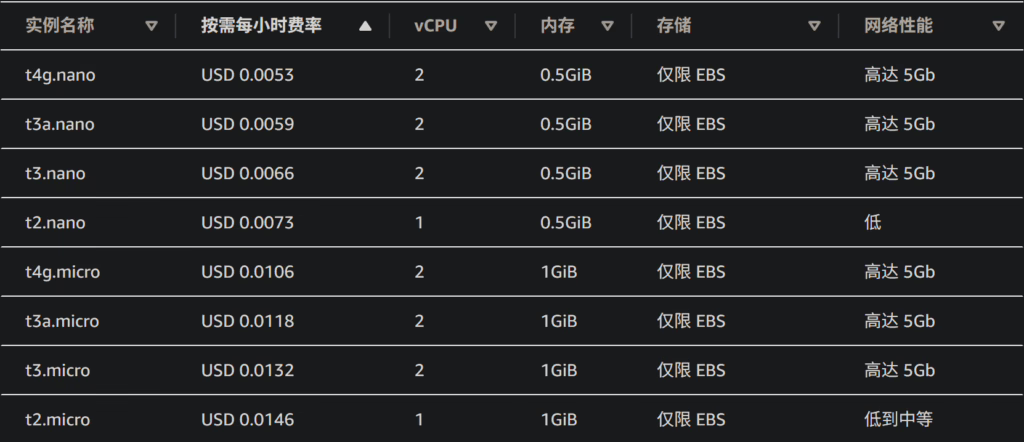The width and height of the screenshot is (1024, 442).
Task: Select the t4g.nano instance row
Action: [x=512, y=75]
